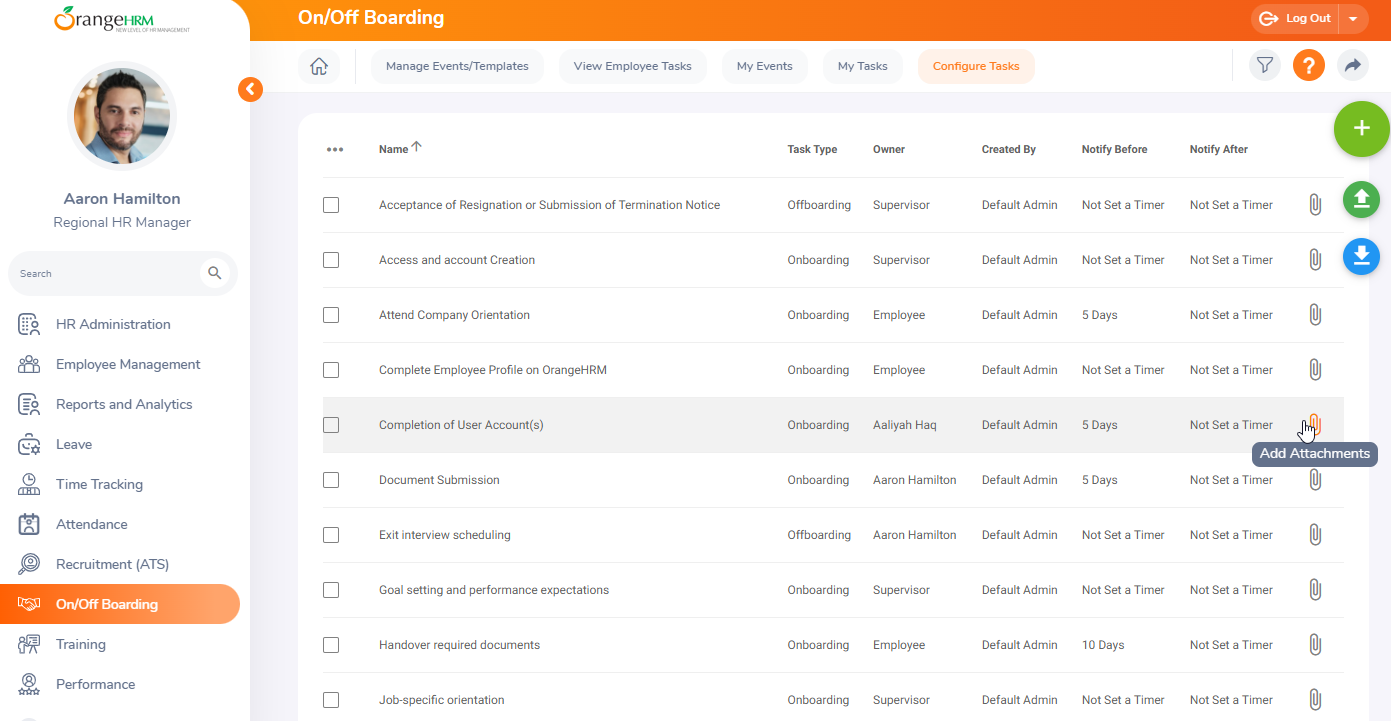This screenshot has height=721, width=1391.
Task: Open the Recruitment (ATS) sidebar menu
Action: pyautogui.click(x=112, y=564)
